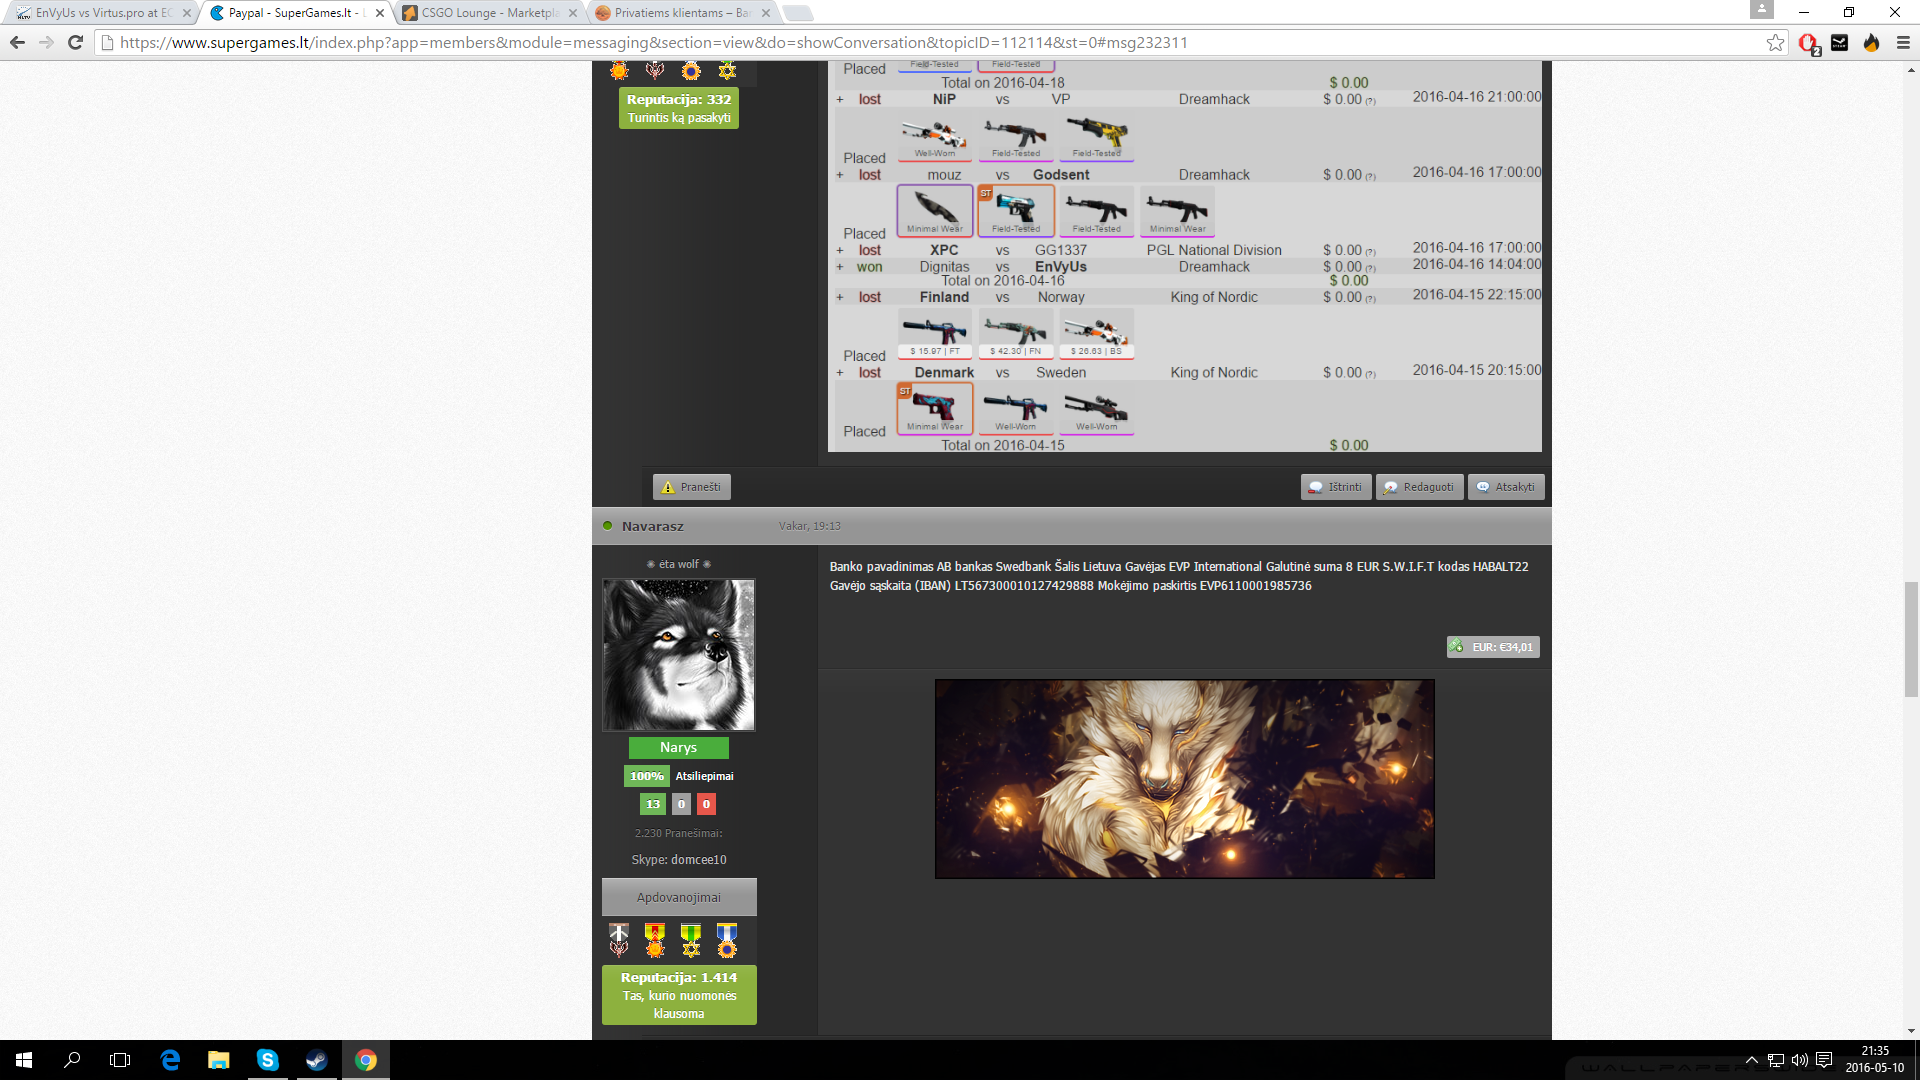Open Windows taskbar search

point(72,1060)
